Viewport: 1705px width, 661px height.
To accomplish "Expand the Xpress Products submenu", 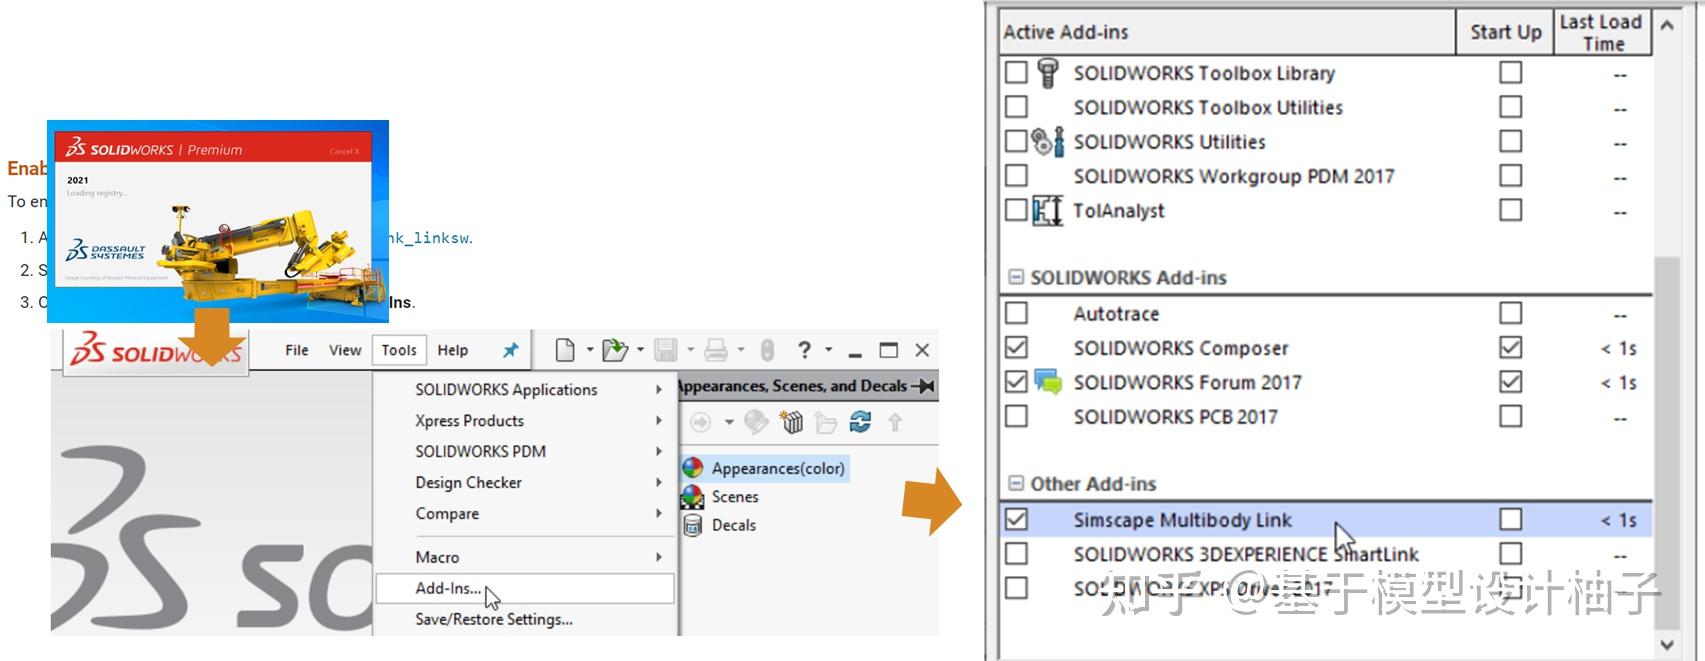I will (x=524, y=420).
